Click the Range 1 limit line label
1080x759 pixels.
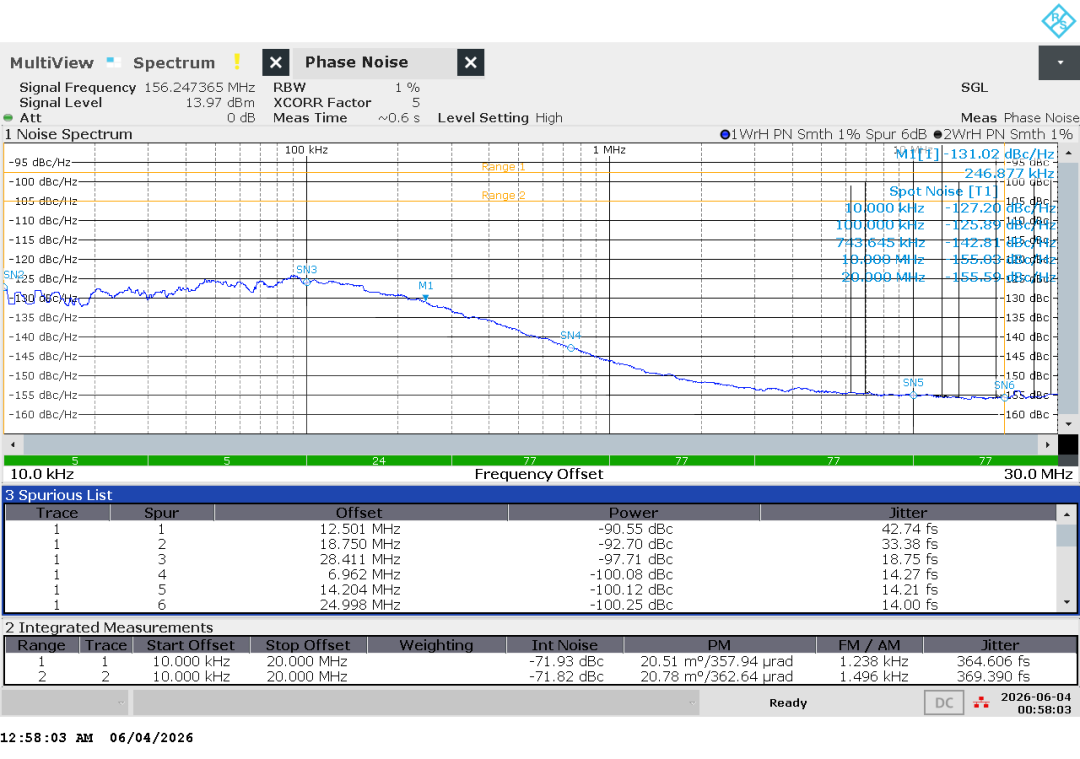point(503,167)
